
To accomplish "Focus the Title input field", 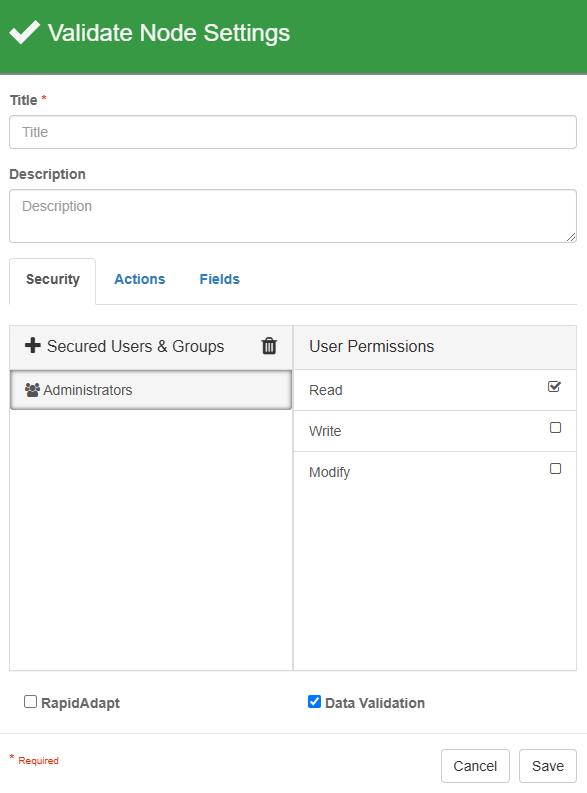I will pos(293,132).
